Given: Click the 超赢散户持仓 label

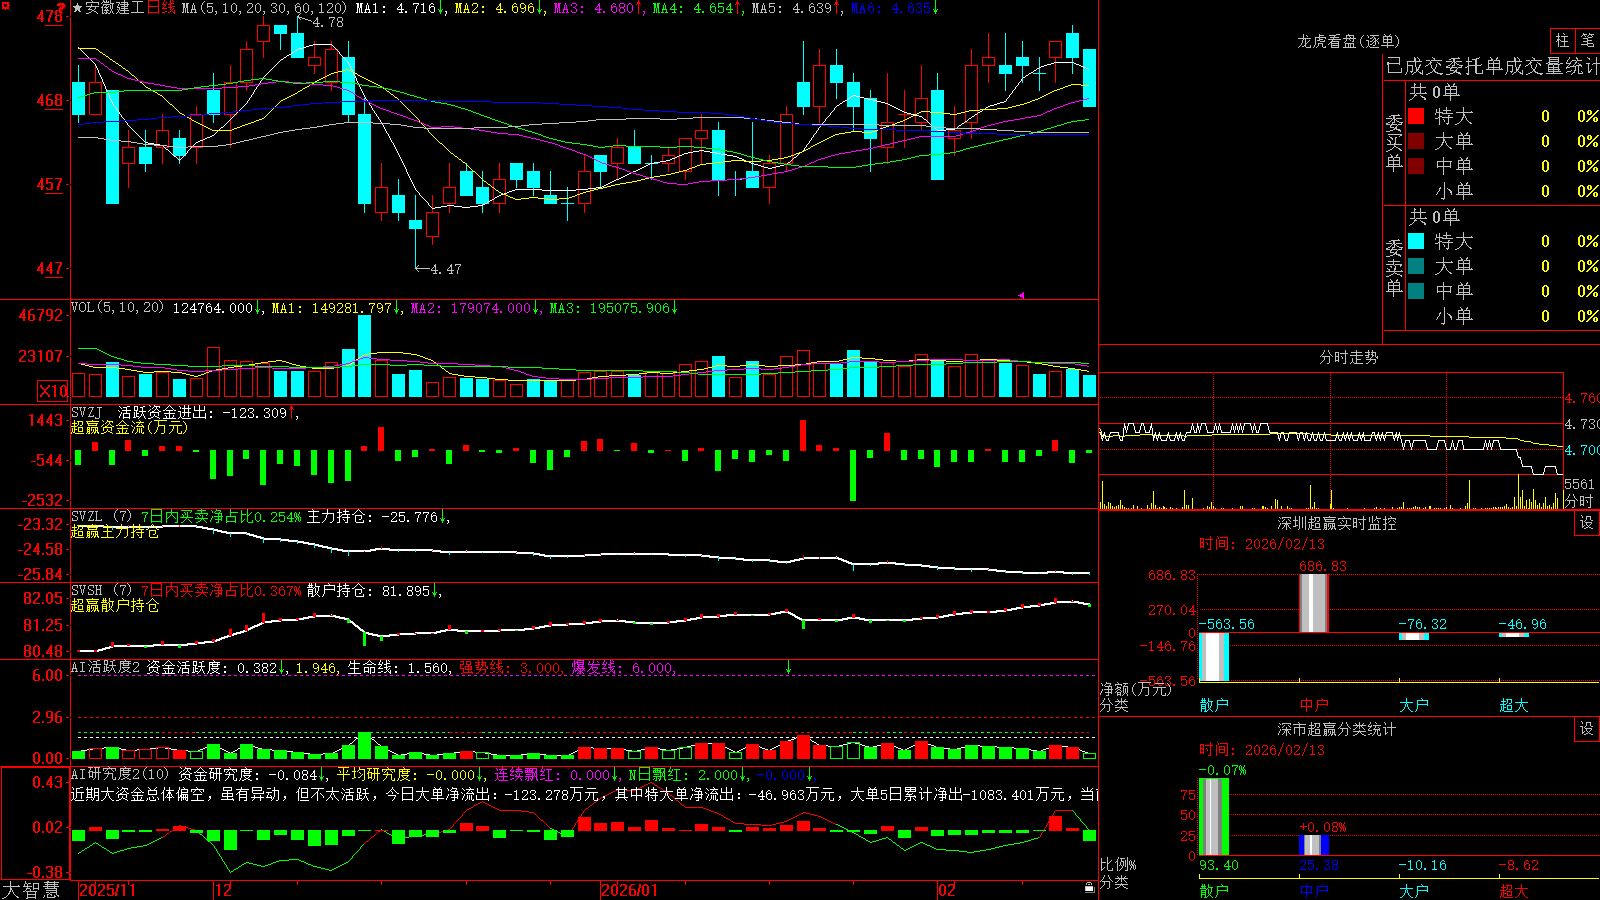Looking at the screenshot, I should tap(115, 606).
